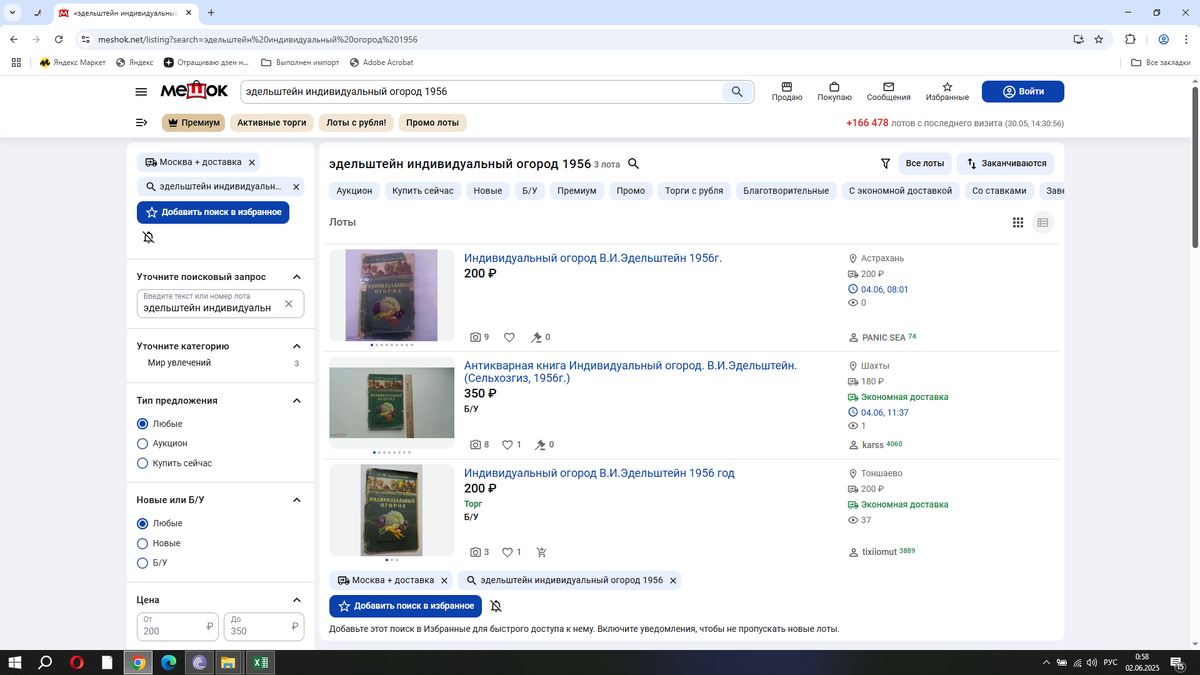Select the Торги с рубля filter chip

pos(694,190)
